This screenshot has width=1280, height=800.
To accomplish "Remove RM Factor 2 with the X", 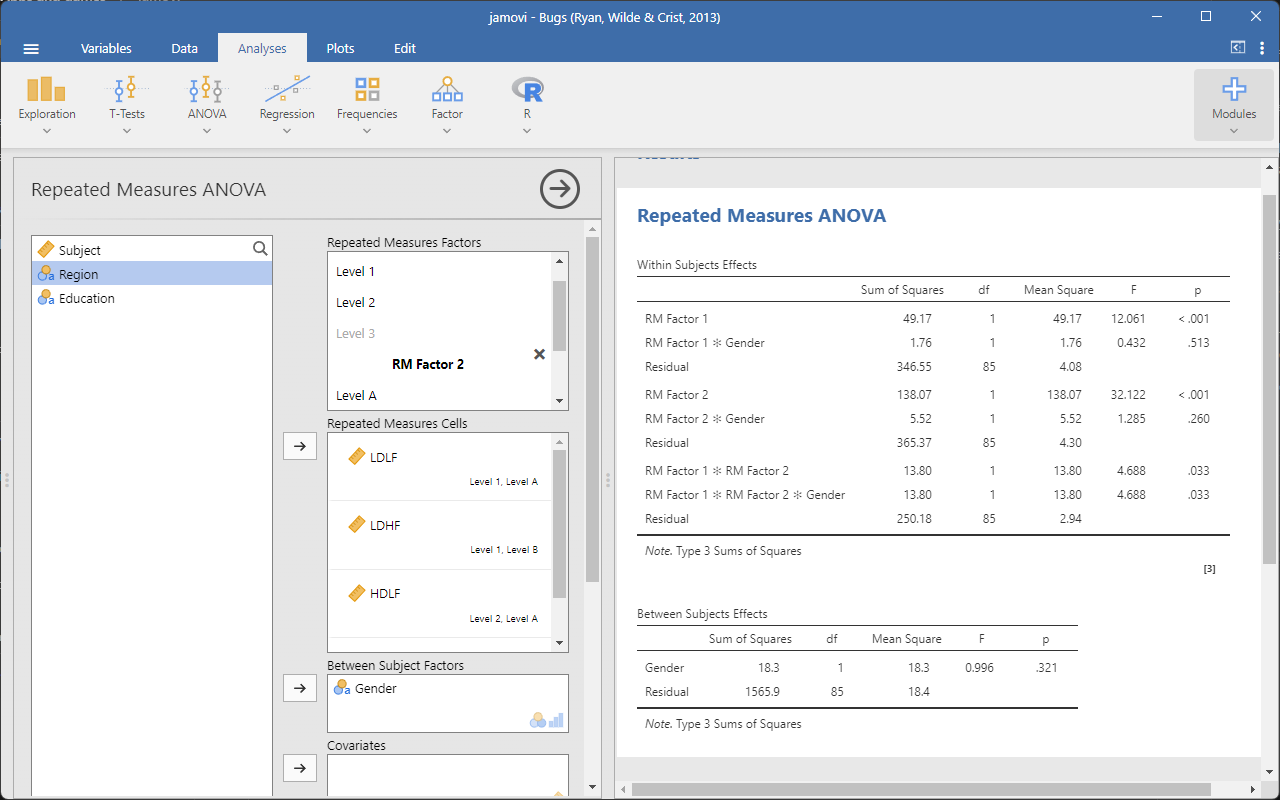I will (539, 354).
